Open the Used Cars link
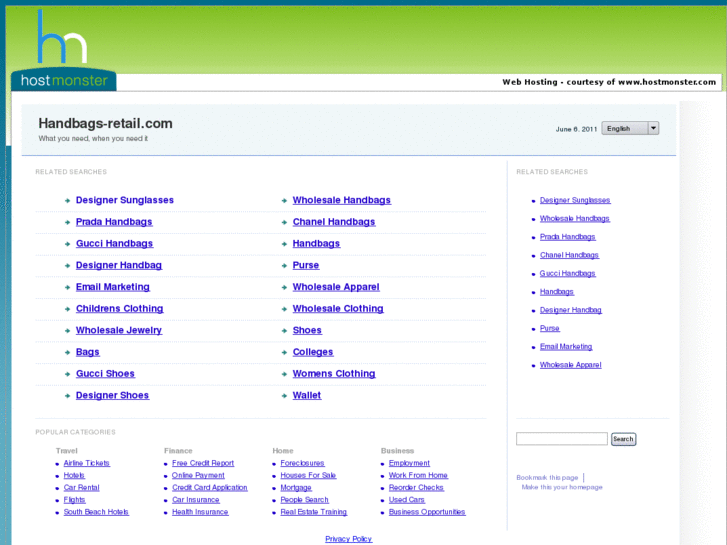Viewport: 727px width, 545px height. tap(407, 500)
